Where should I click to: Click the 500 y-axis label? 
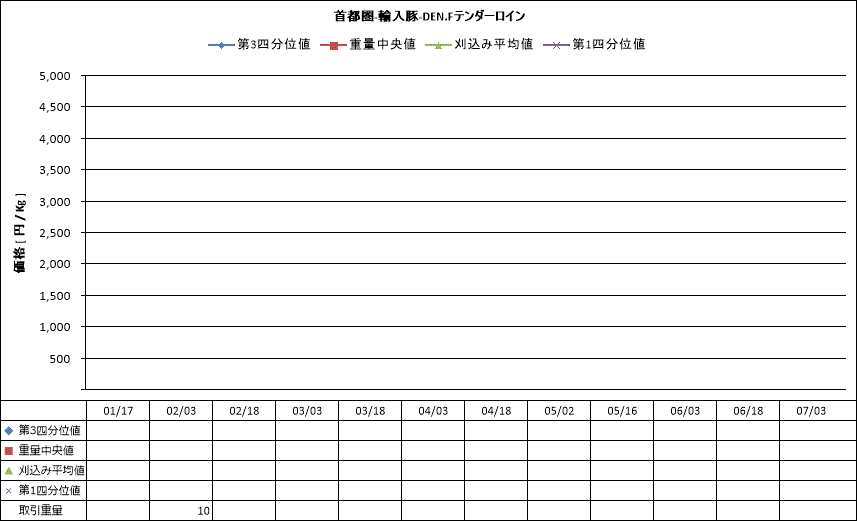click(60, 359)
